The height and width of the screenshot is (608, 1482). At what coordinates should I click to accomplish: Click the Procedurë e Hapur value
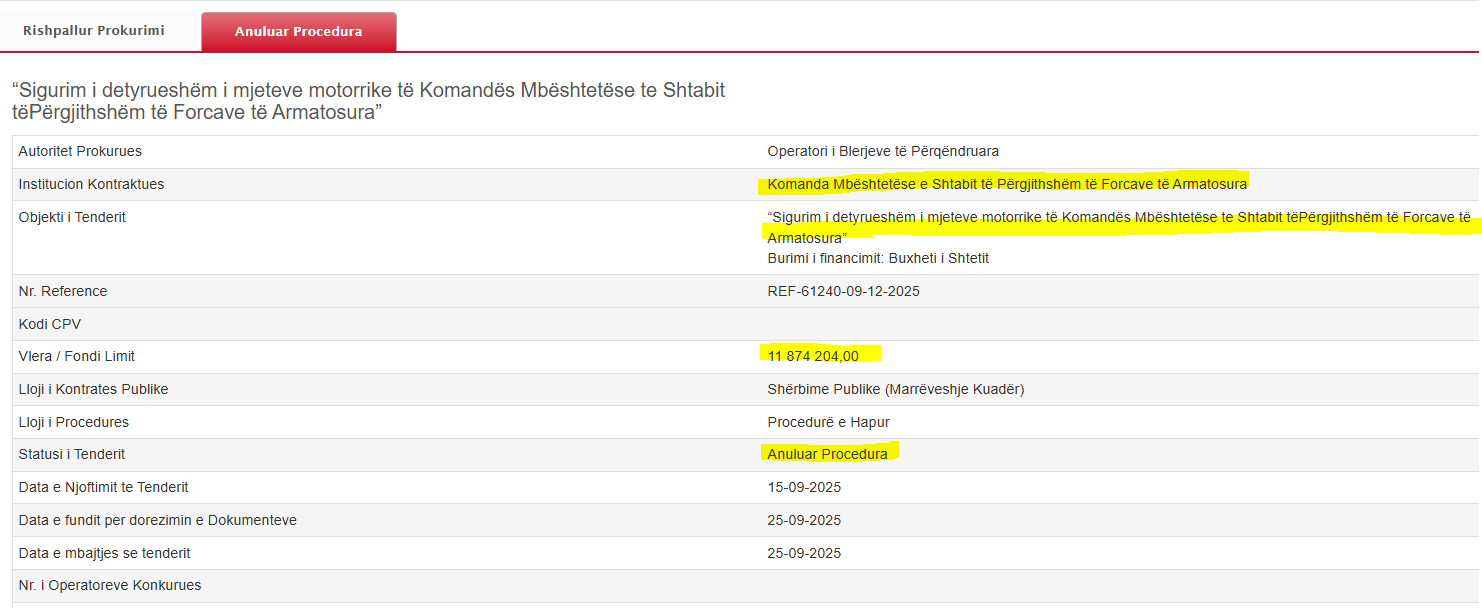coord(828,422)
